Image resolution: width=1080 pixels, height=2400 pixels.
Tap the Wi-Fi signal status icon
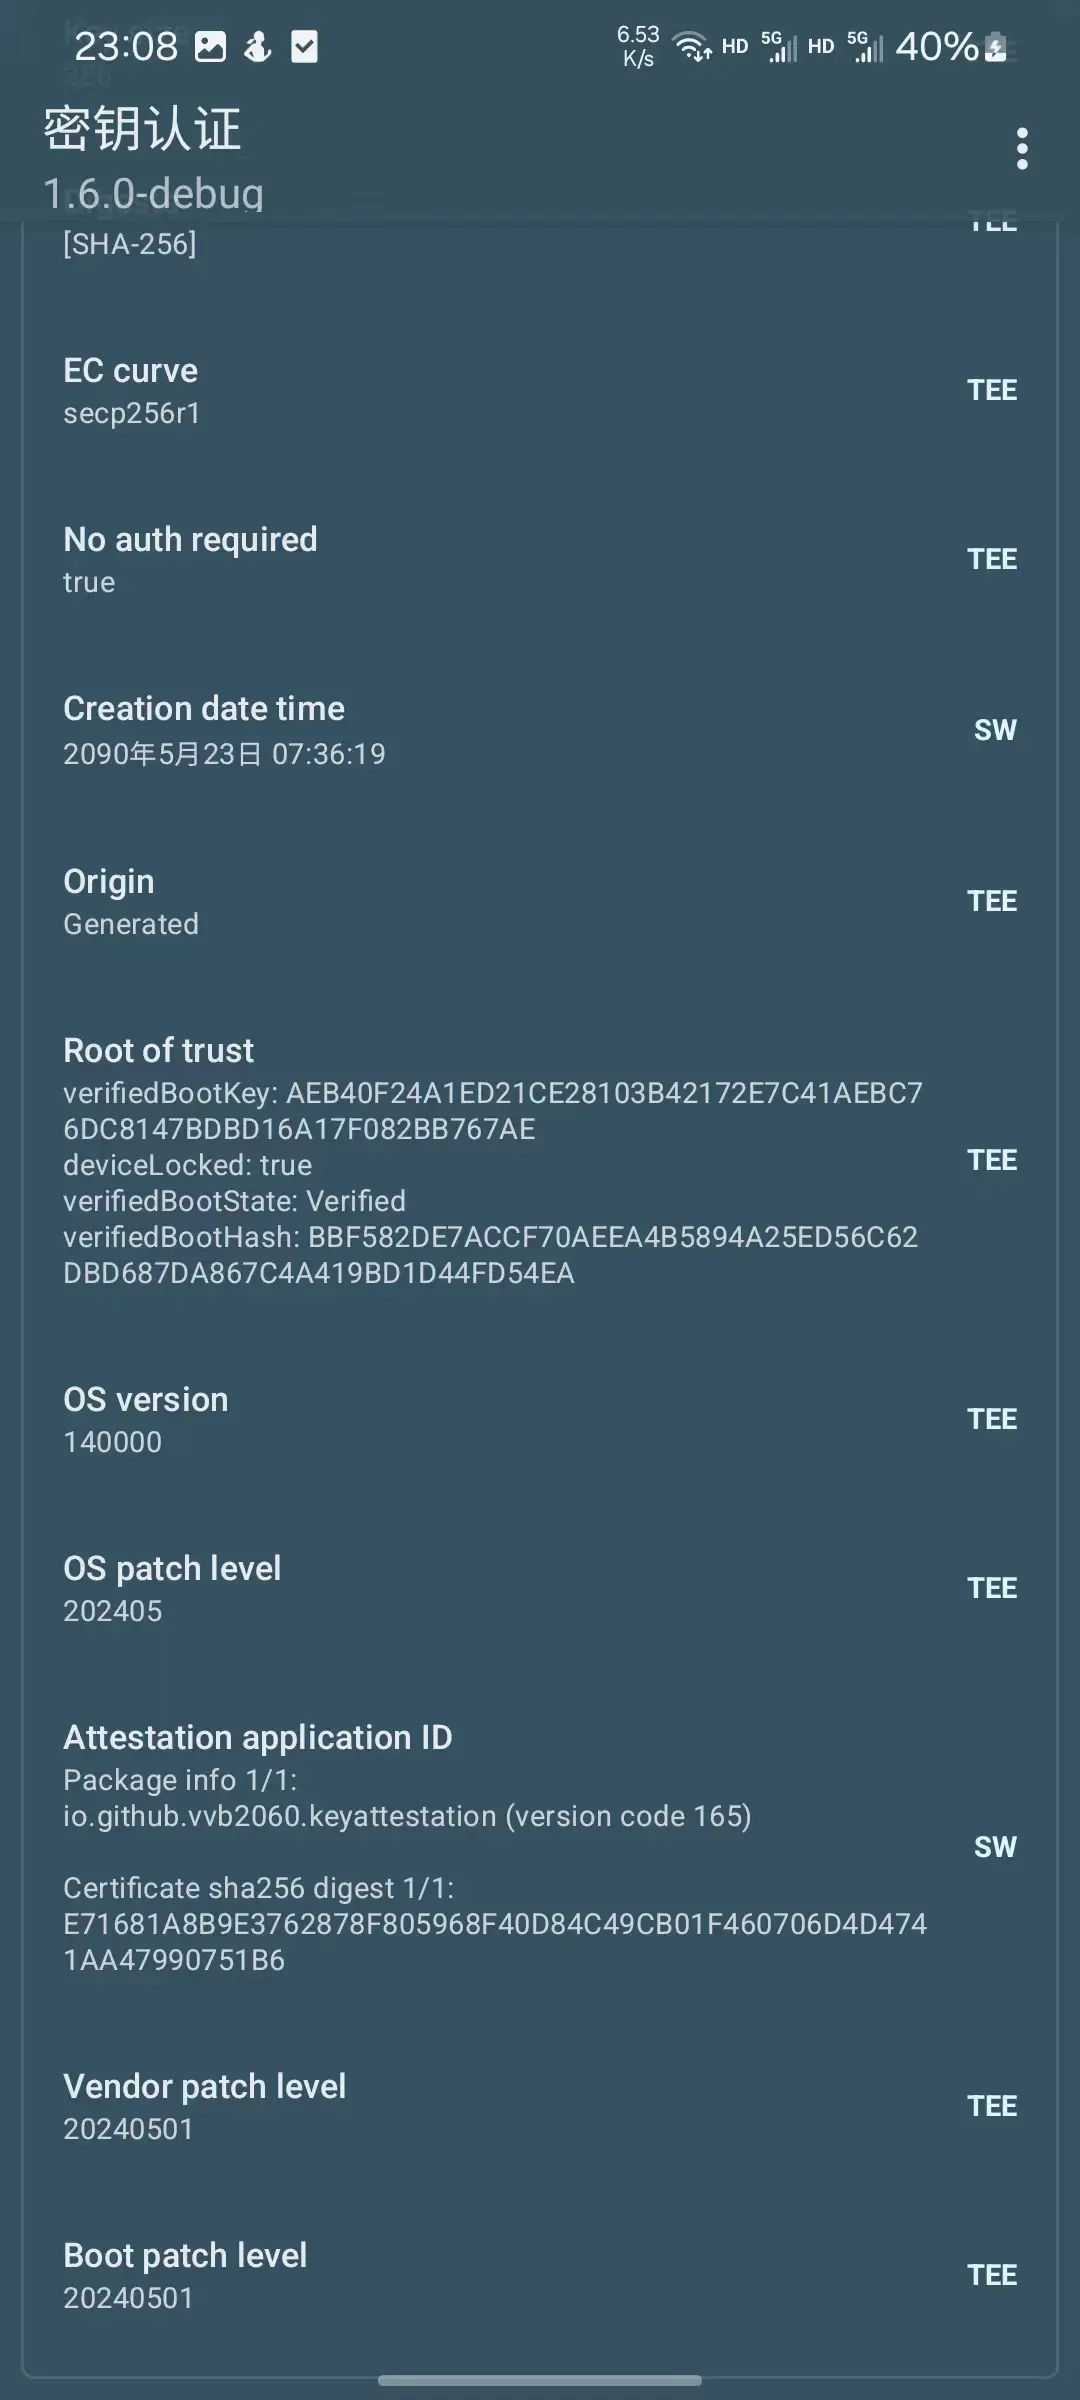[x=691, y=46]
